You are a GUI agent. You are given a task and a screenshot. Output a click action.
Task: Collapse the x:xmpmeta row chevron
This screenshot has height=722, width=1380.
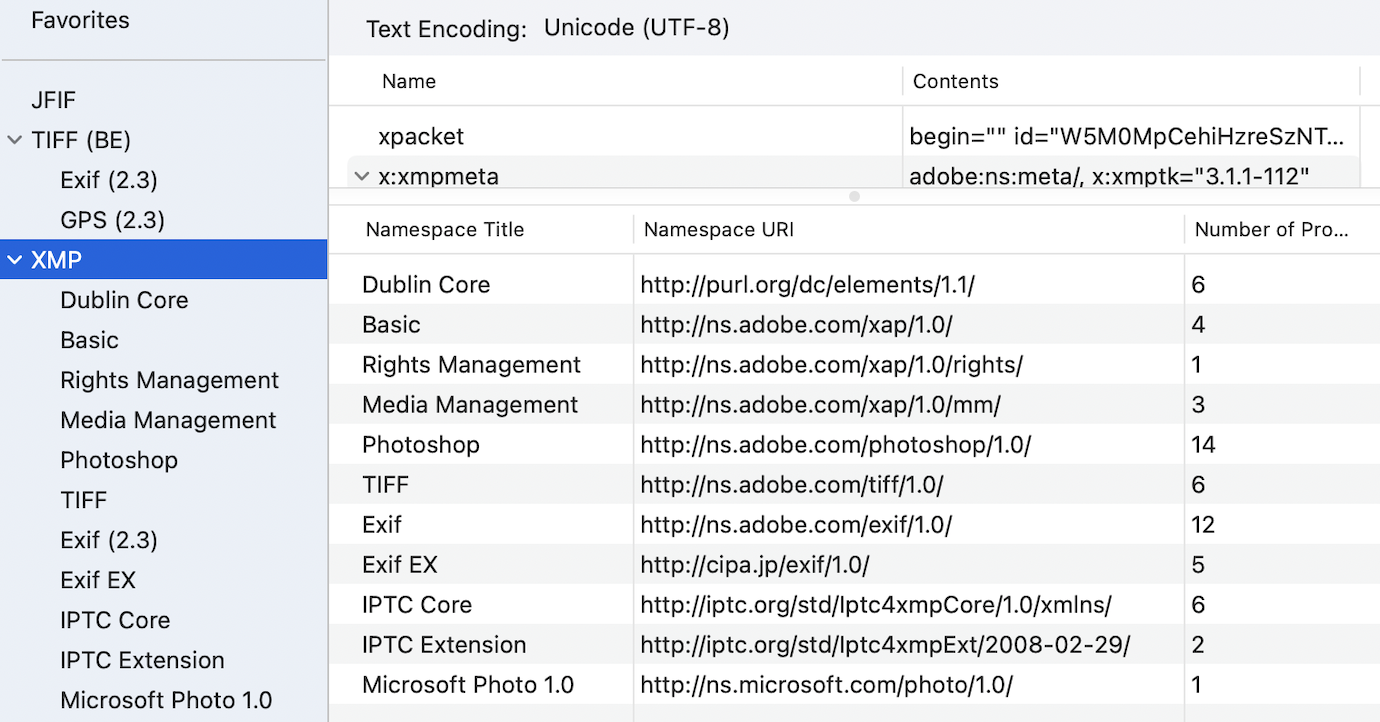pyautogui.click(x=361, y=176)
